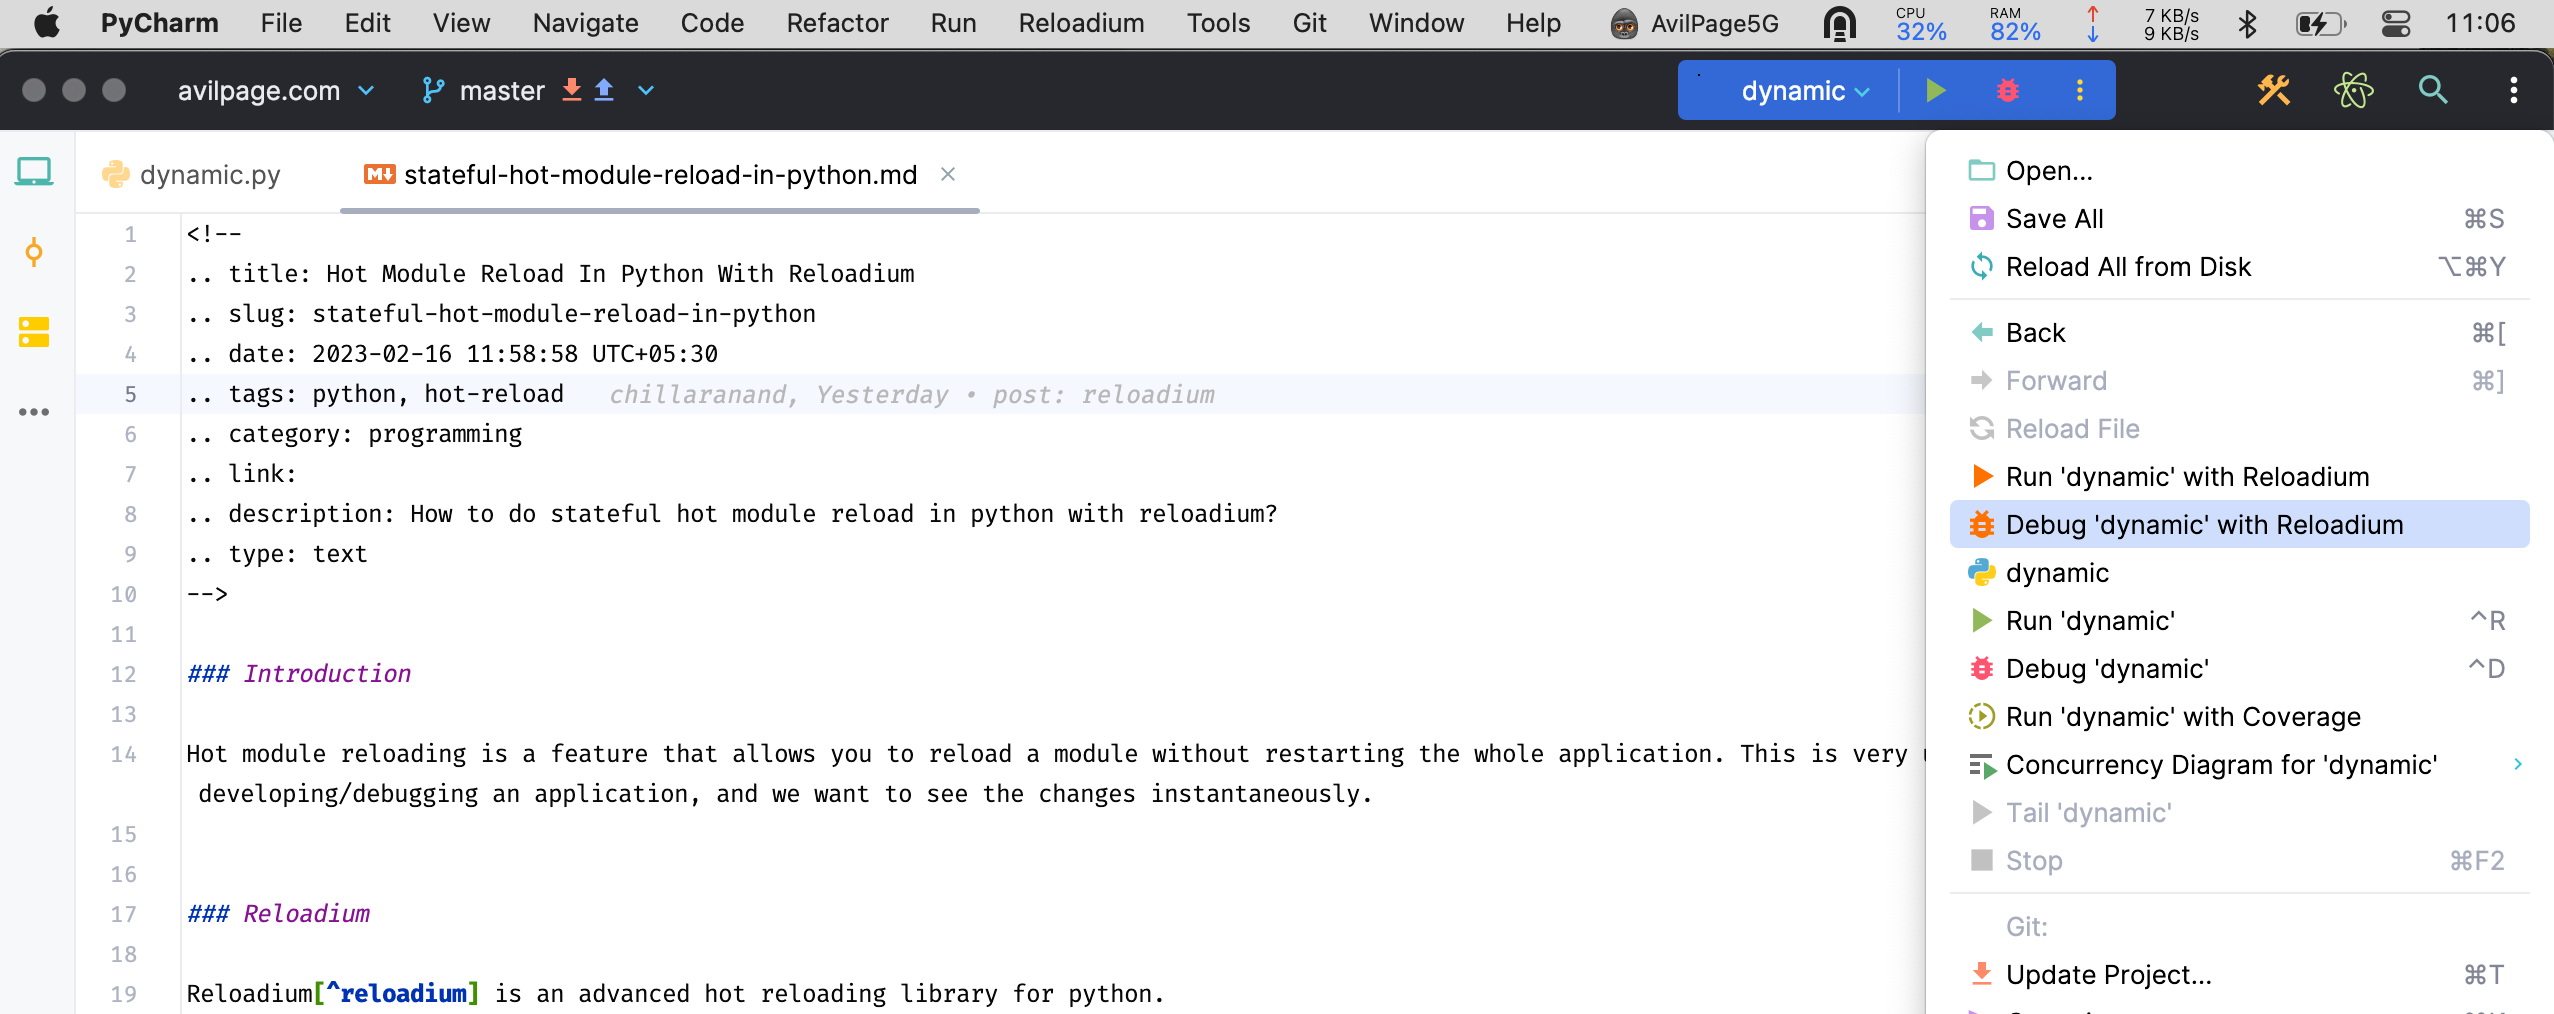Switch to the dynamic.py tab
The image size is (2554, 1014).
208,174
